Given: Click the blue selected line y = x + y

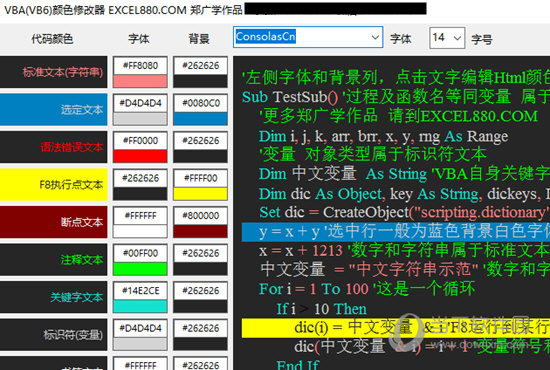Looking at the screenshot, I should coord(396,231).
